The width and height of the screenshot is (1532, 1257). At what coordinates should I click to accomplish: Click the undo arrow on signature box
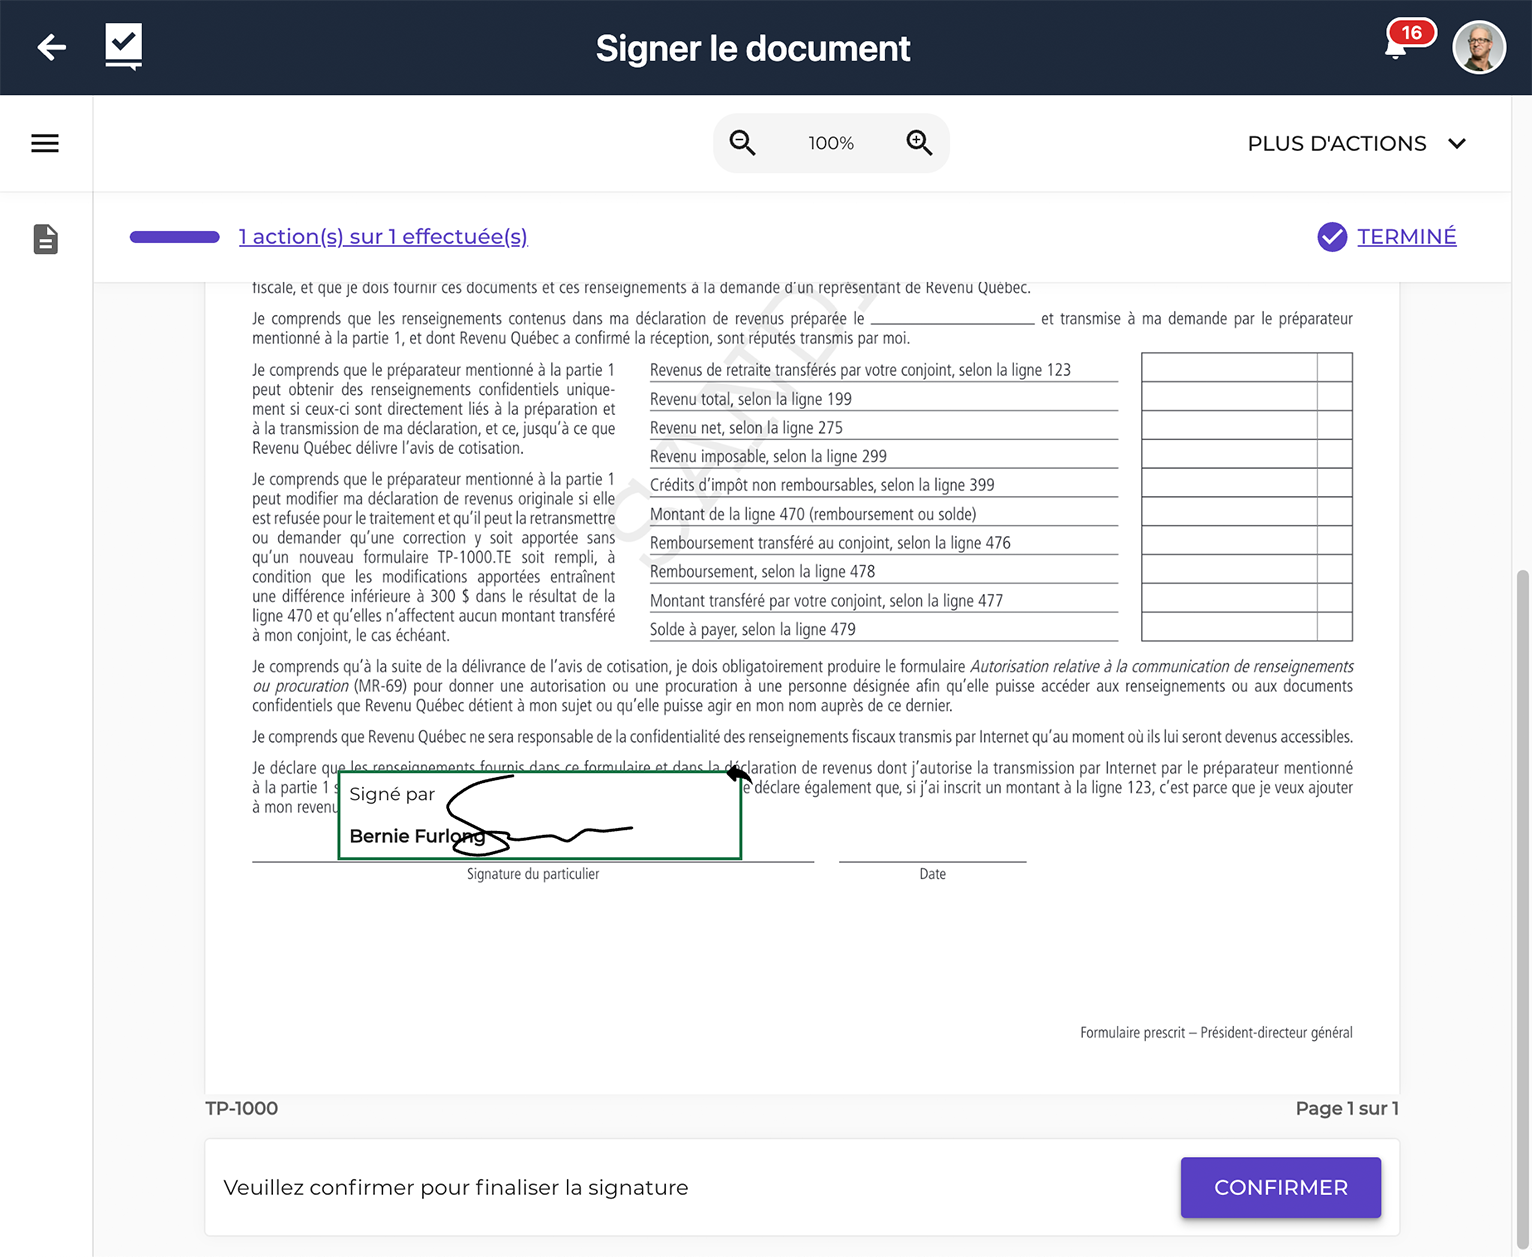(739, 775)
